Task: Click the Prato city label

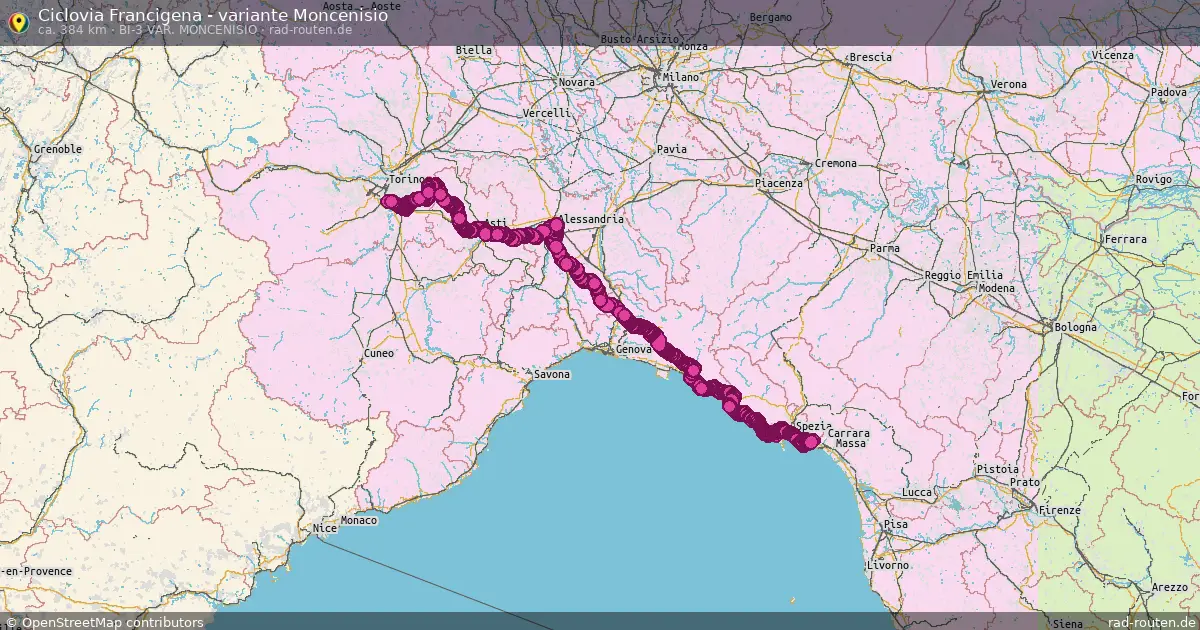Action: pos(1024,483)
